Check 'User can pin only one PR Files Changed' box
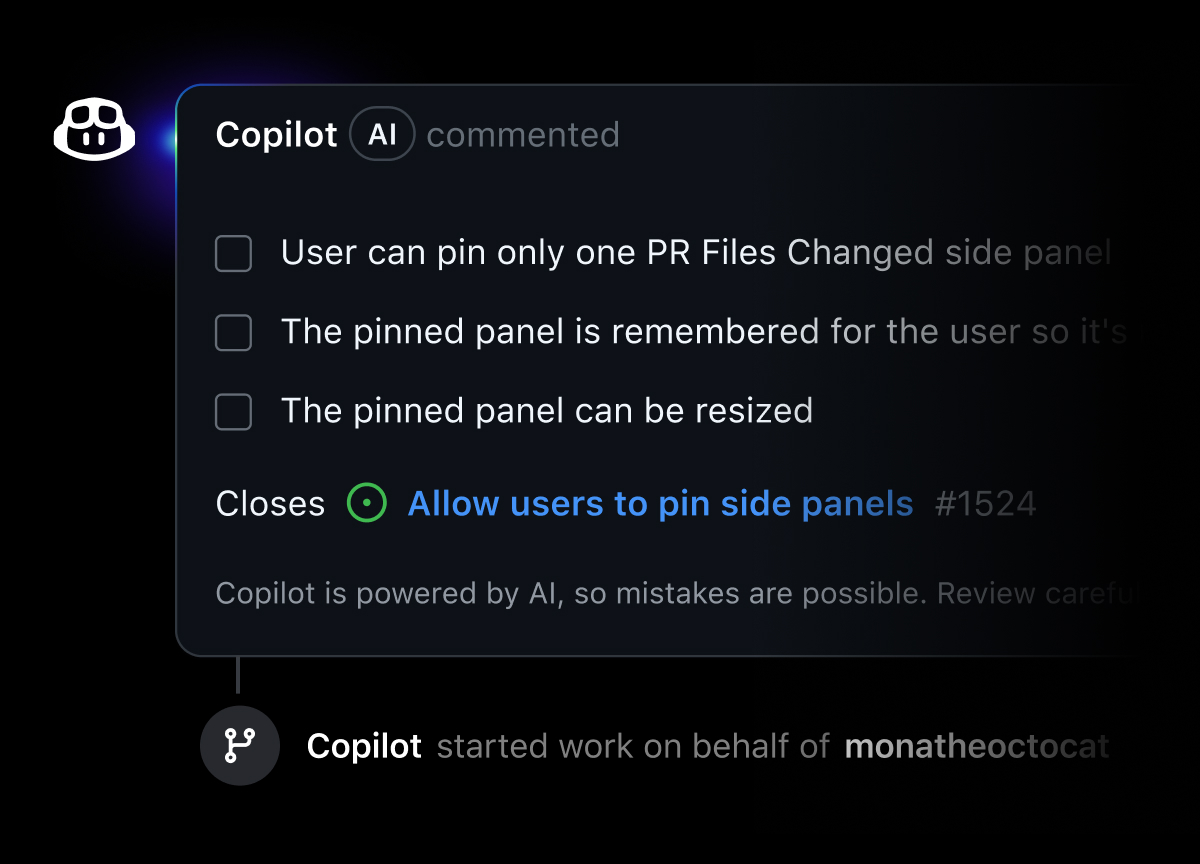1200x864 pixels. pyautogui.click(x=232, y=253)
